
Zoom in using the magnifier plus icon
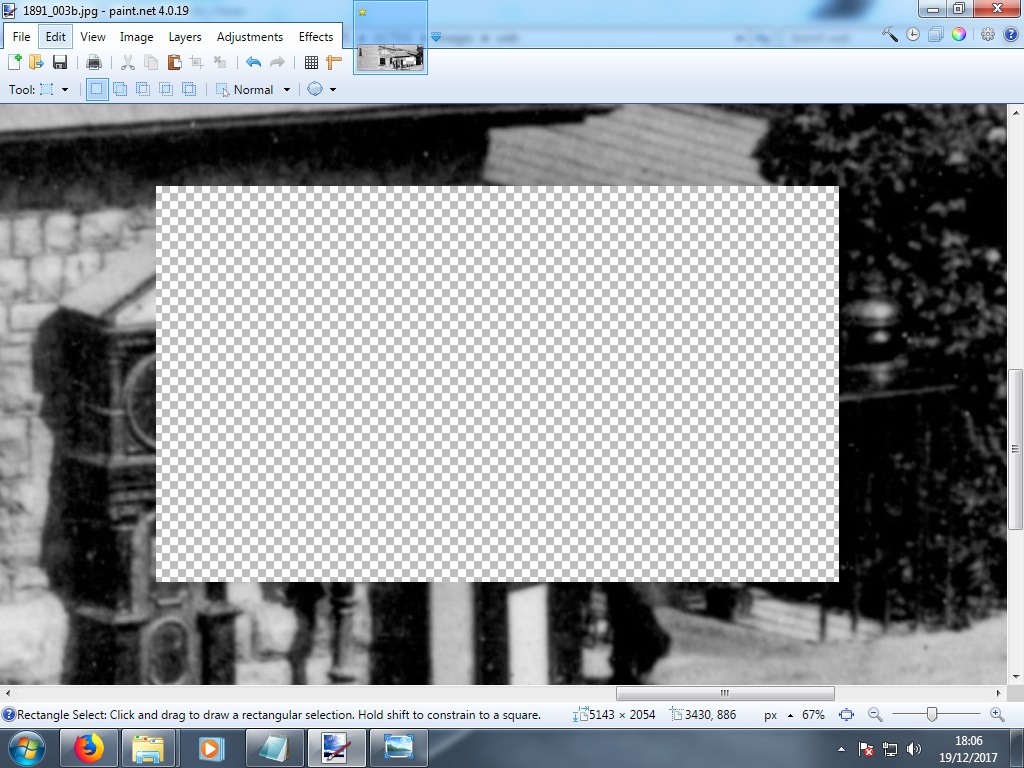pos(996,715)
